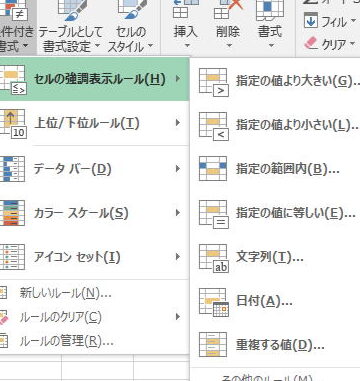This screenshot has height=381, width=360.
Task: Expand arrow beside ルールのクリア
Action: click(178, 317)
